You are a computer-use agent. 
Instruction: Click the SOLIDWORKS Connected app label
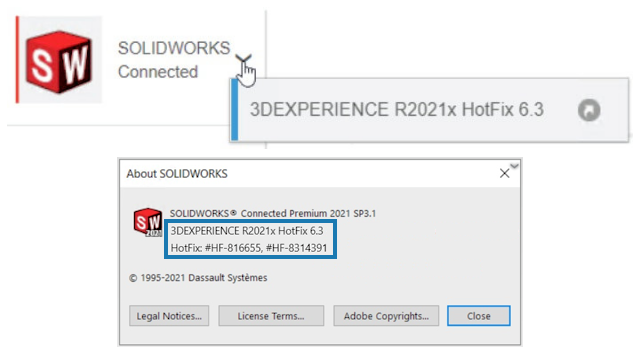174,60
